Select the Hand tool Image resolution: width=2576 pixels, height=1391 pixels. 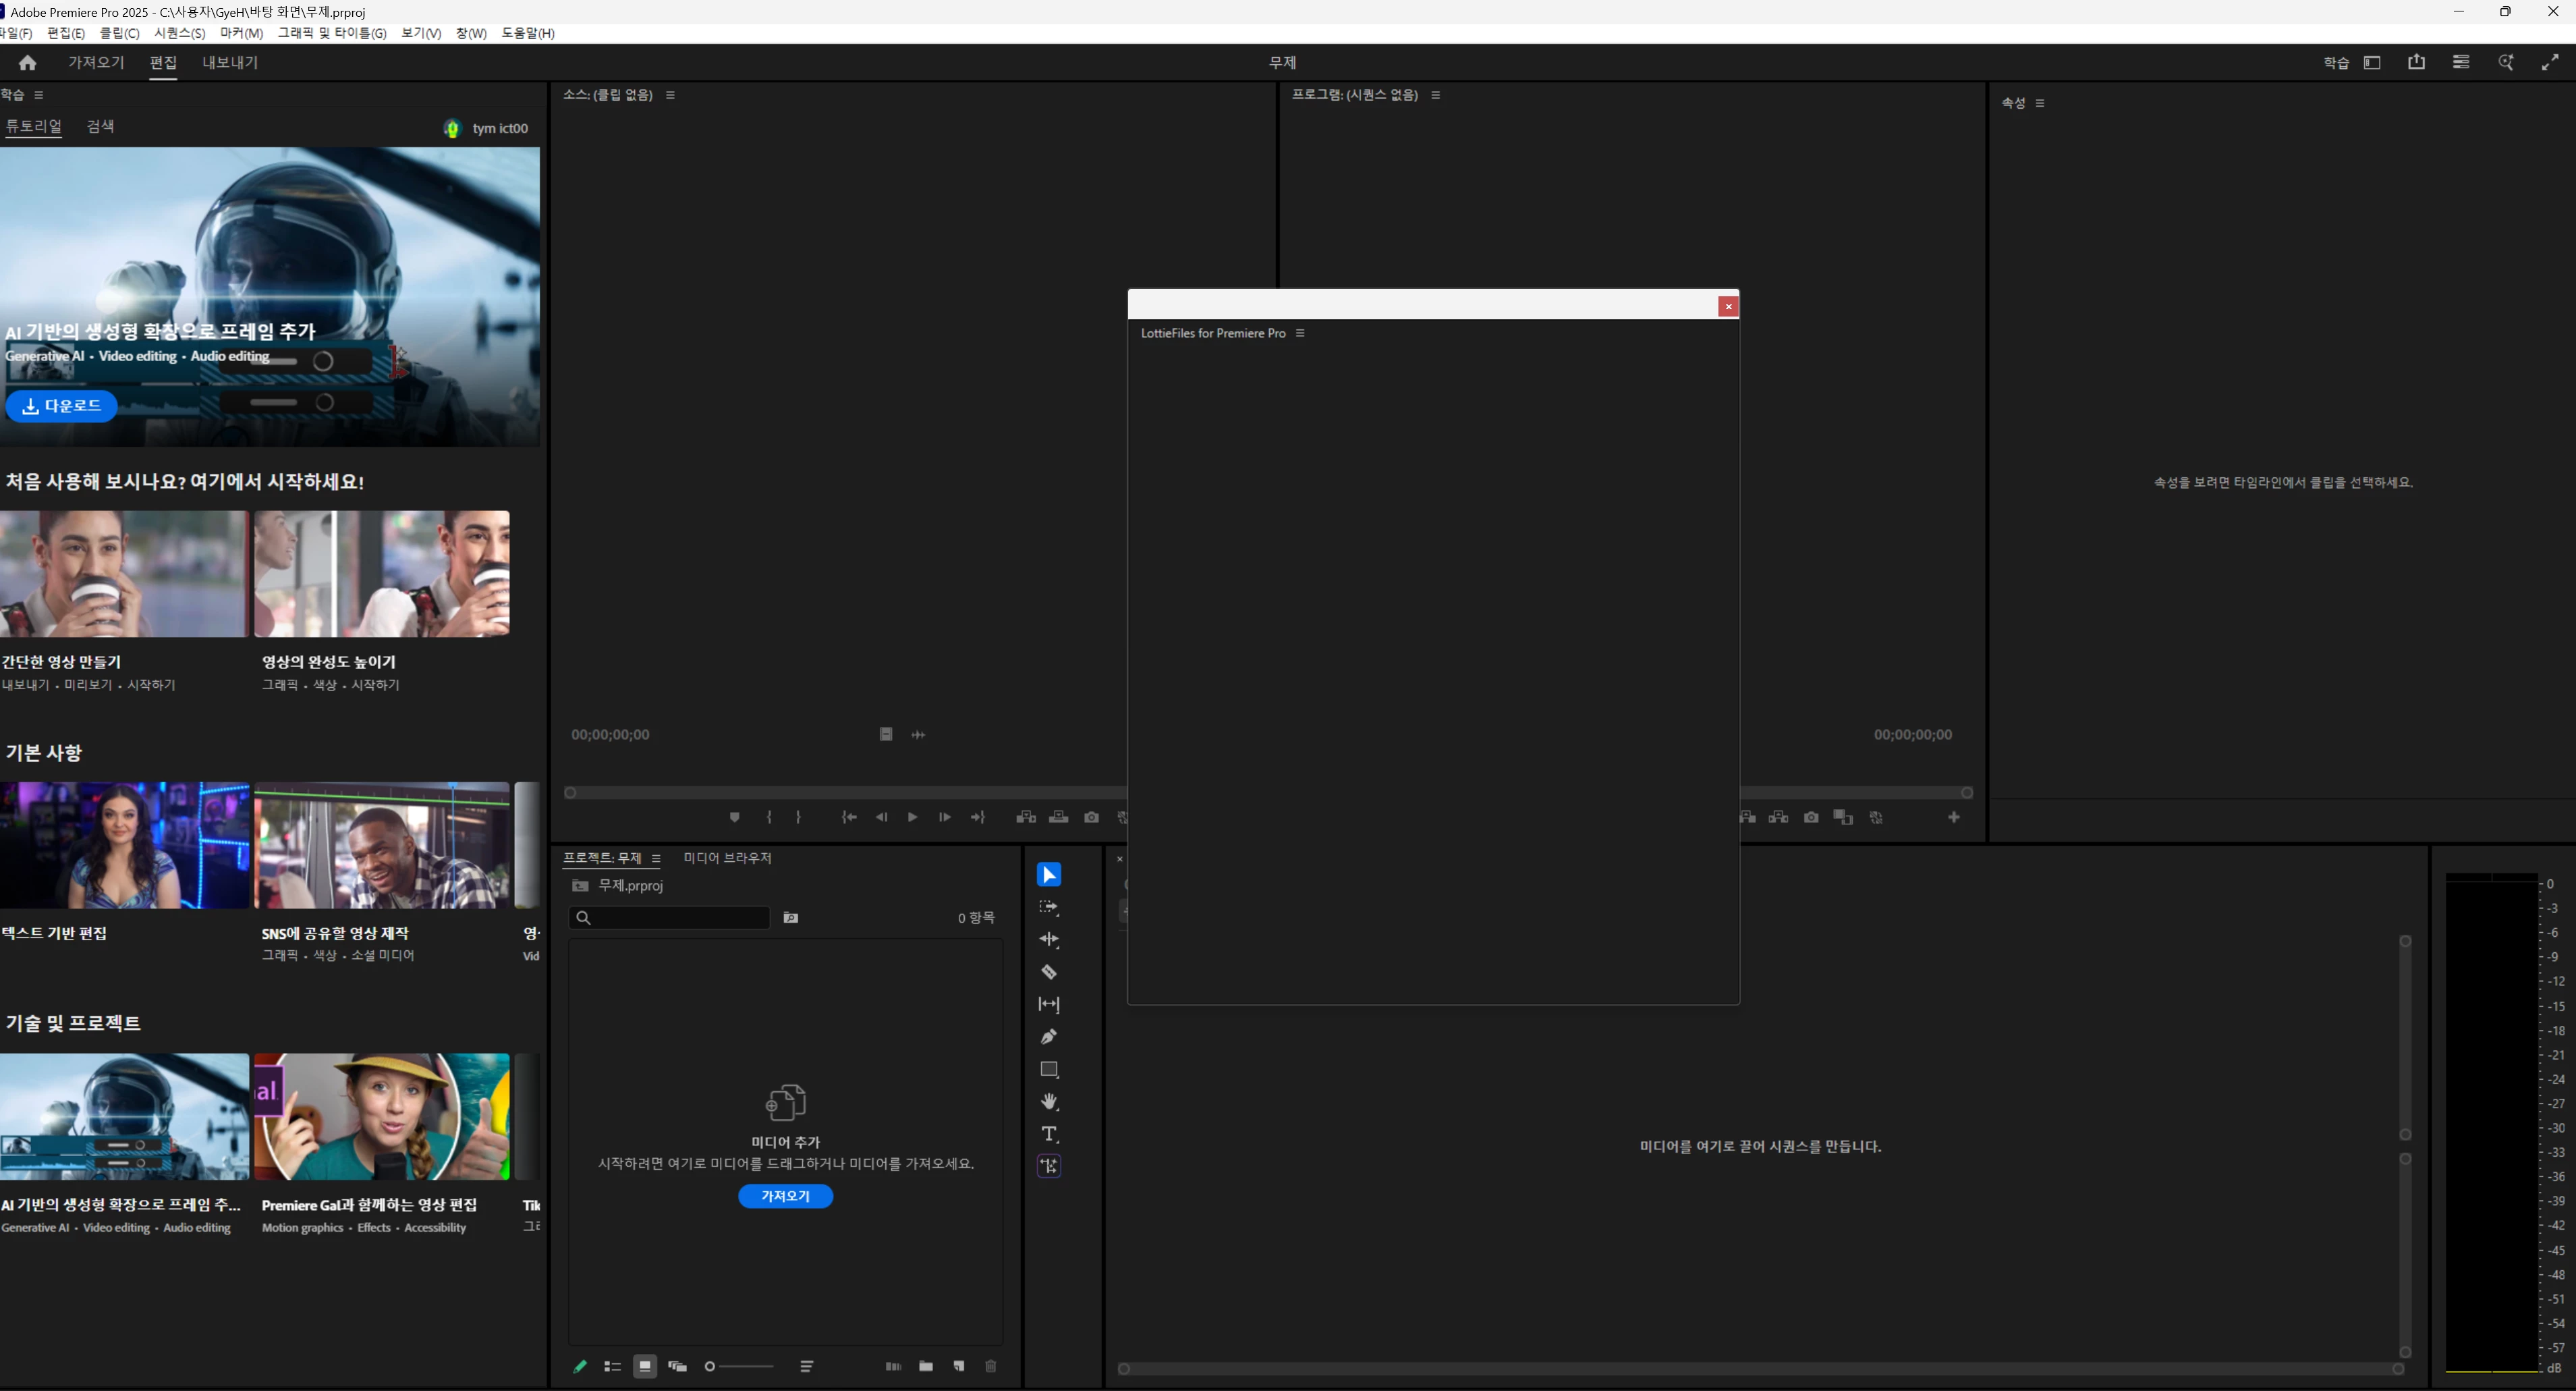1049,1102
